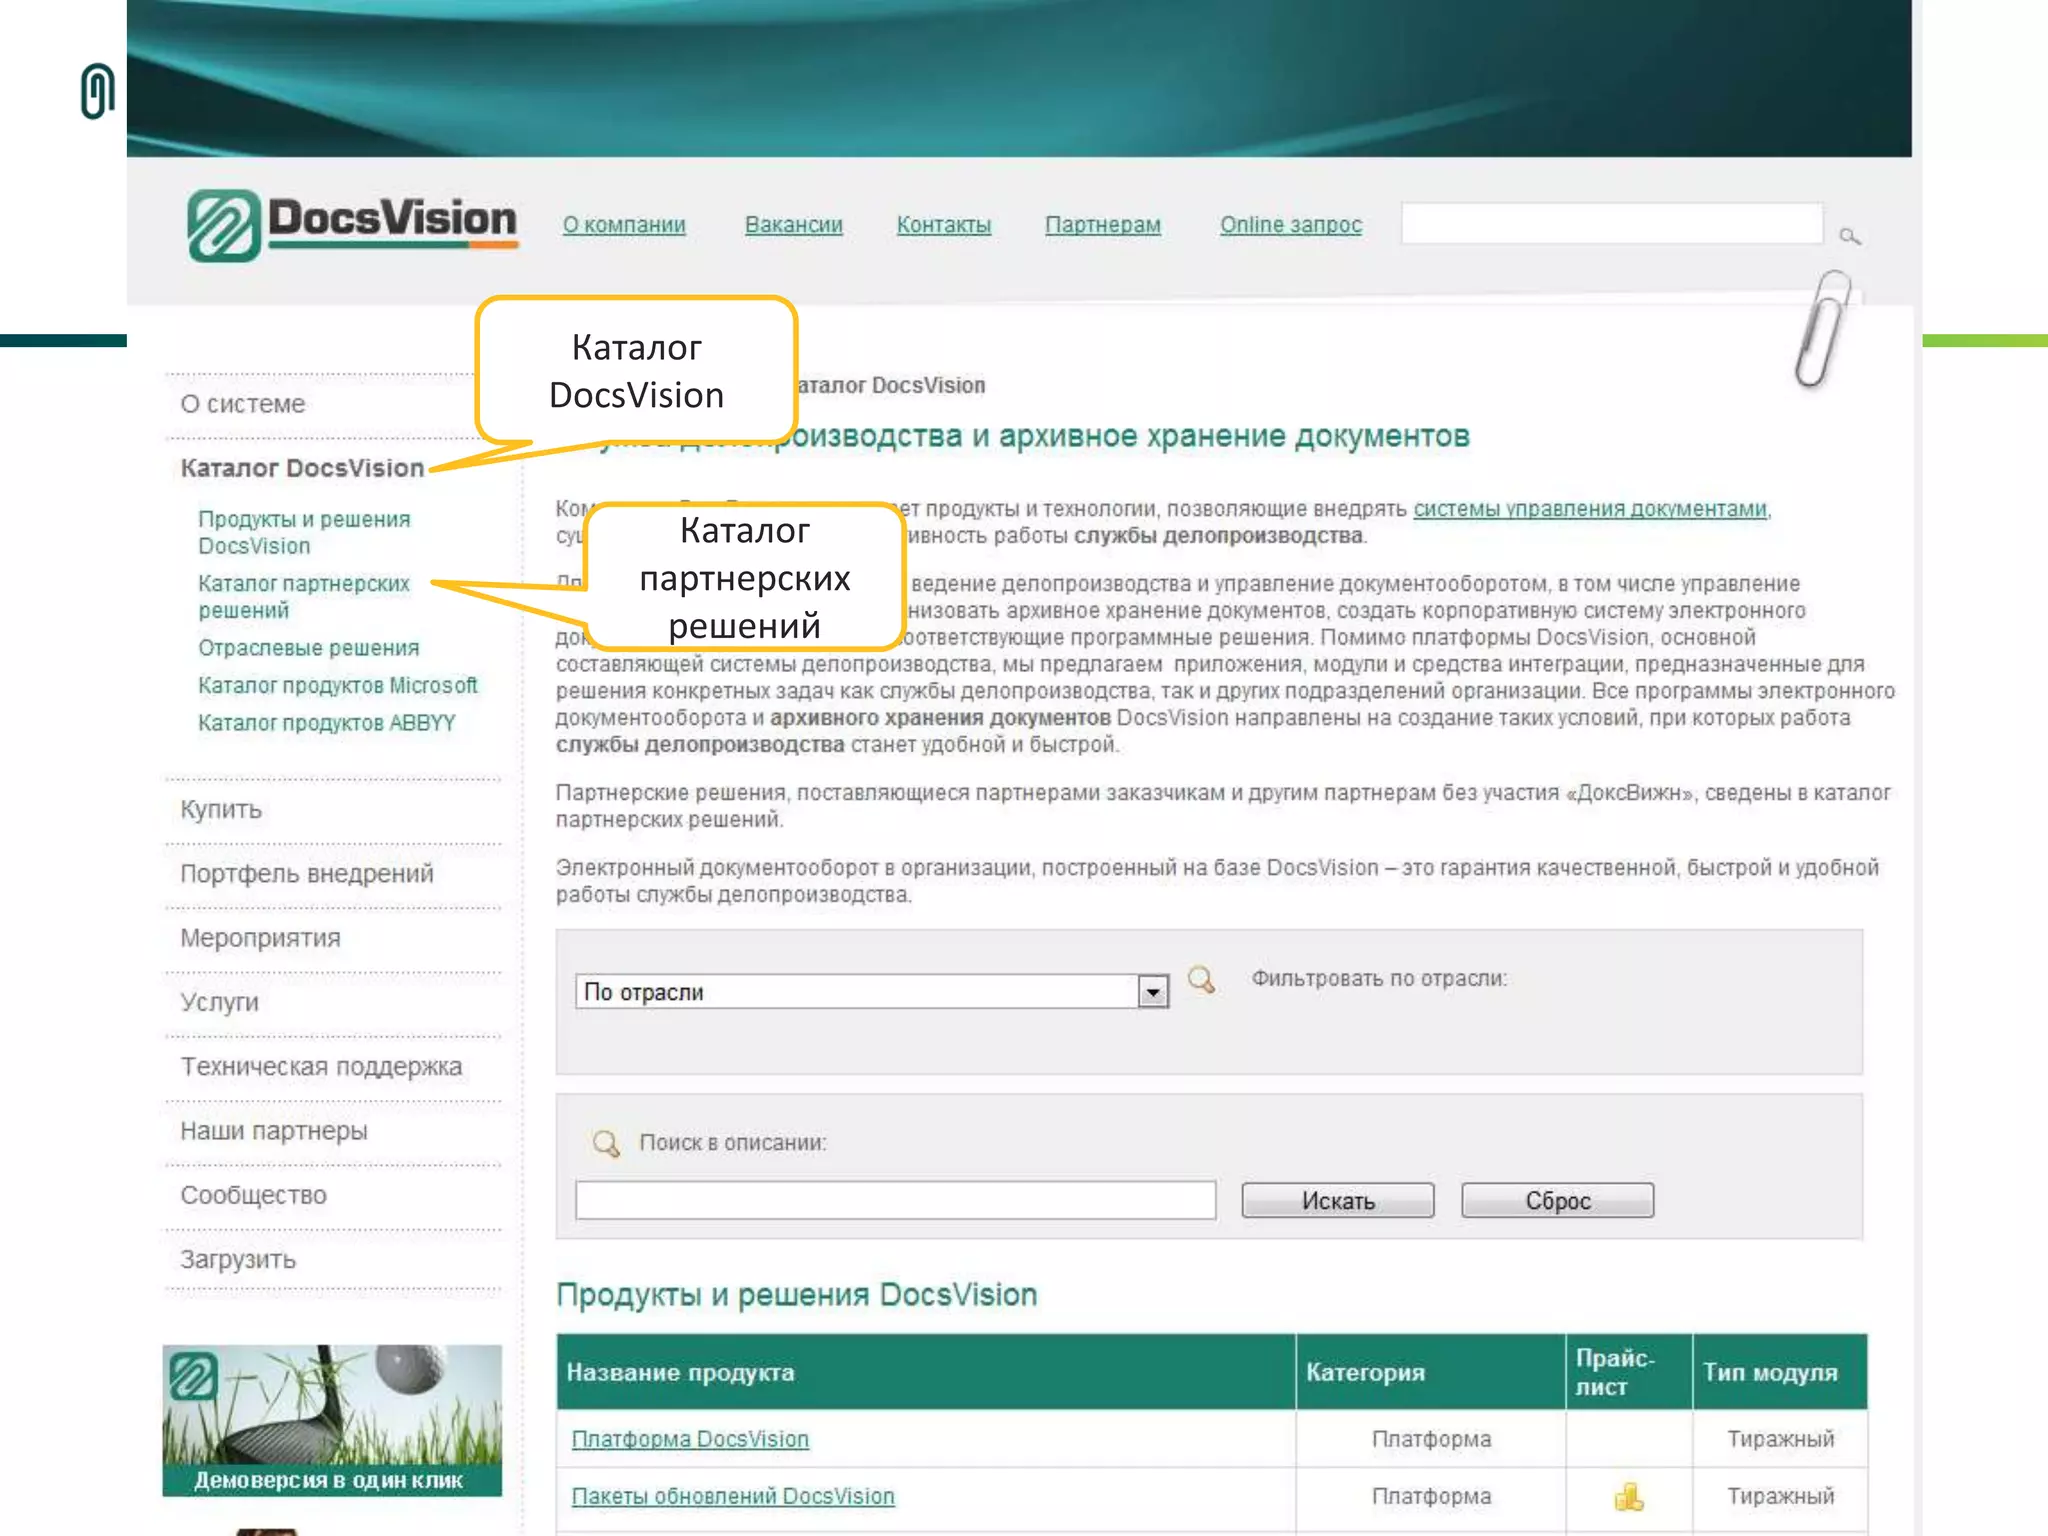The image size is (2048, 1536).
Task: Click the Продукты и решения DocsVision heading
Action: 797,1295
